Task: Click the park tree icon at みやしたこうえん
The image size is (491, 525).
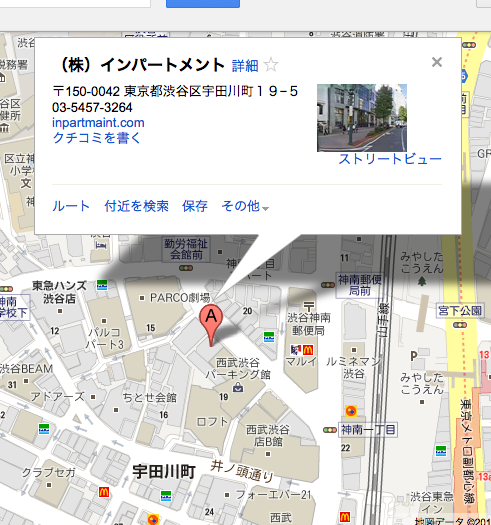Action: point(422,281)
